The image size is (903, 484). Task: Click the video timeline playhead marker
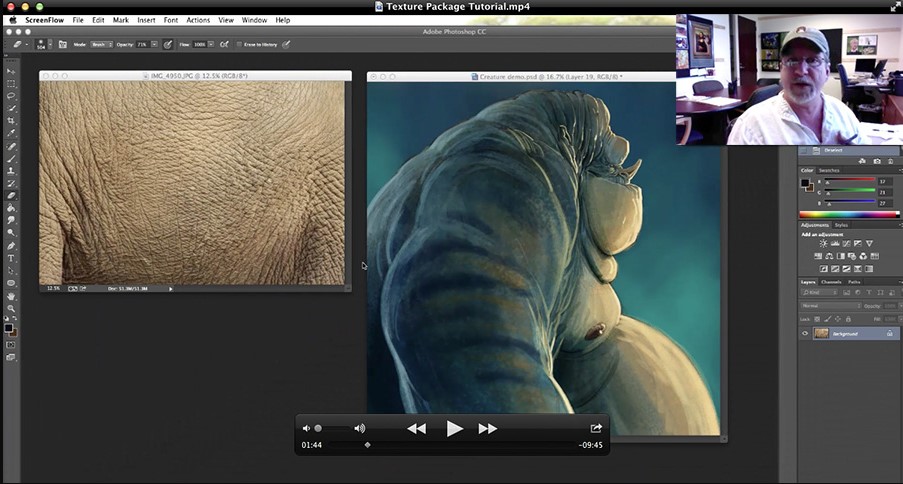click(x=367, y=445)
